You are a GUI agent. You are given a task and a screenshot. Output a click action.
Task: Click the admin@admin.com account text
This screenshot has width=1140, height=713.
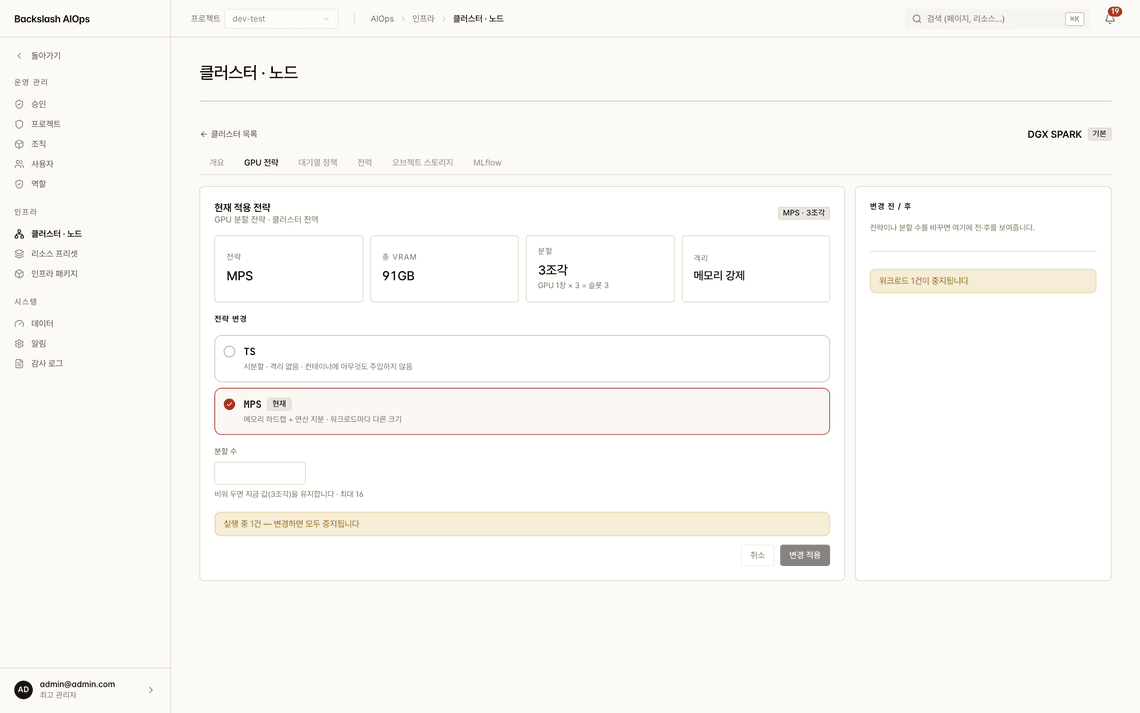pyautogui.click(x=77, y=684)
